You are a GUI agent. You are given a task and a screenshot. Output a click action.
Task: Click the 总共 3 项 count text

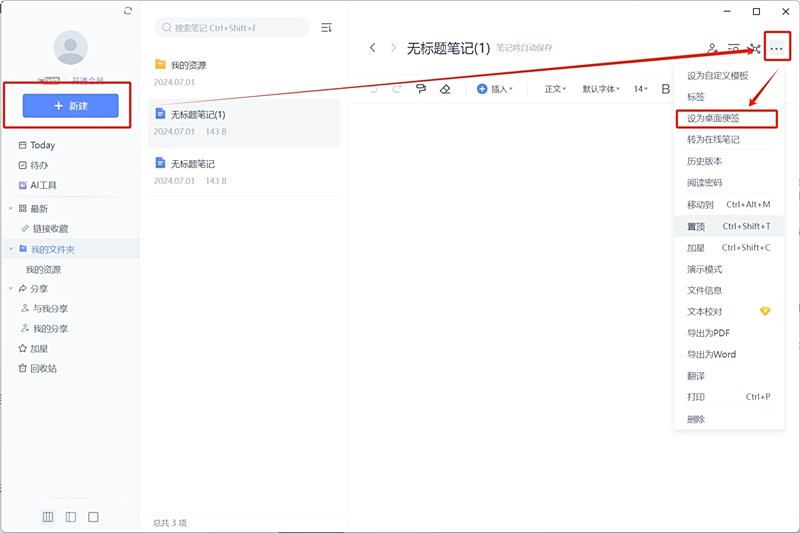point(170,523)
